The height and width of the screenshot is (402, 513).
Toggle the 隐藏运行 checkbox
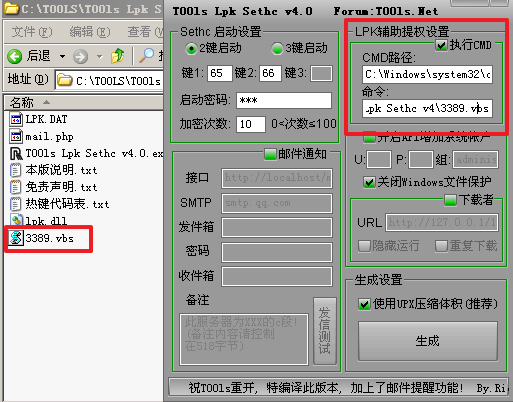point(364,246)
